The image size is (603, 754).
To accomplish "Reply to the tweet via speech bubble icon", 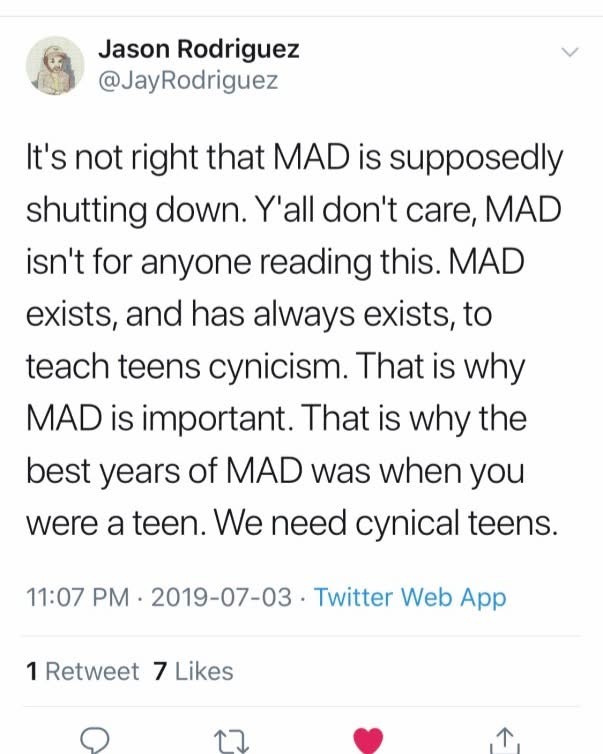I will click(94, 739).
